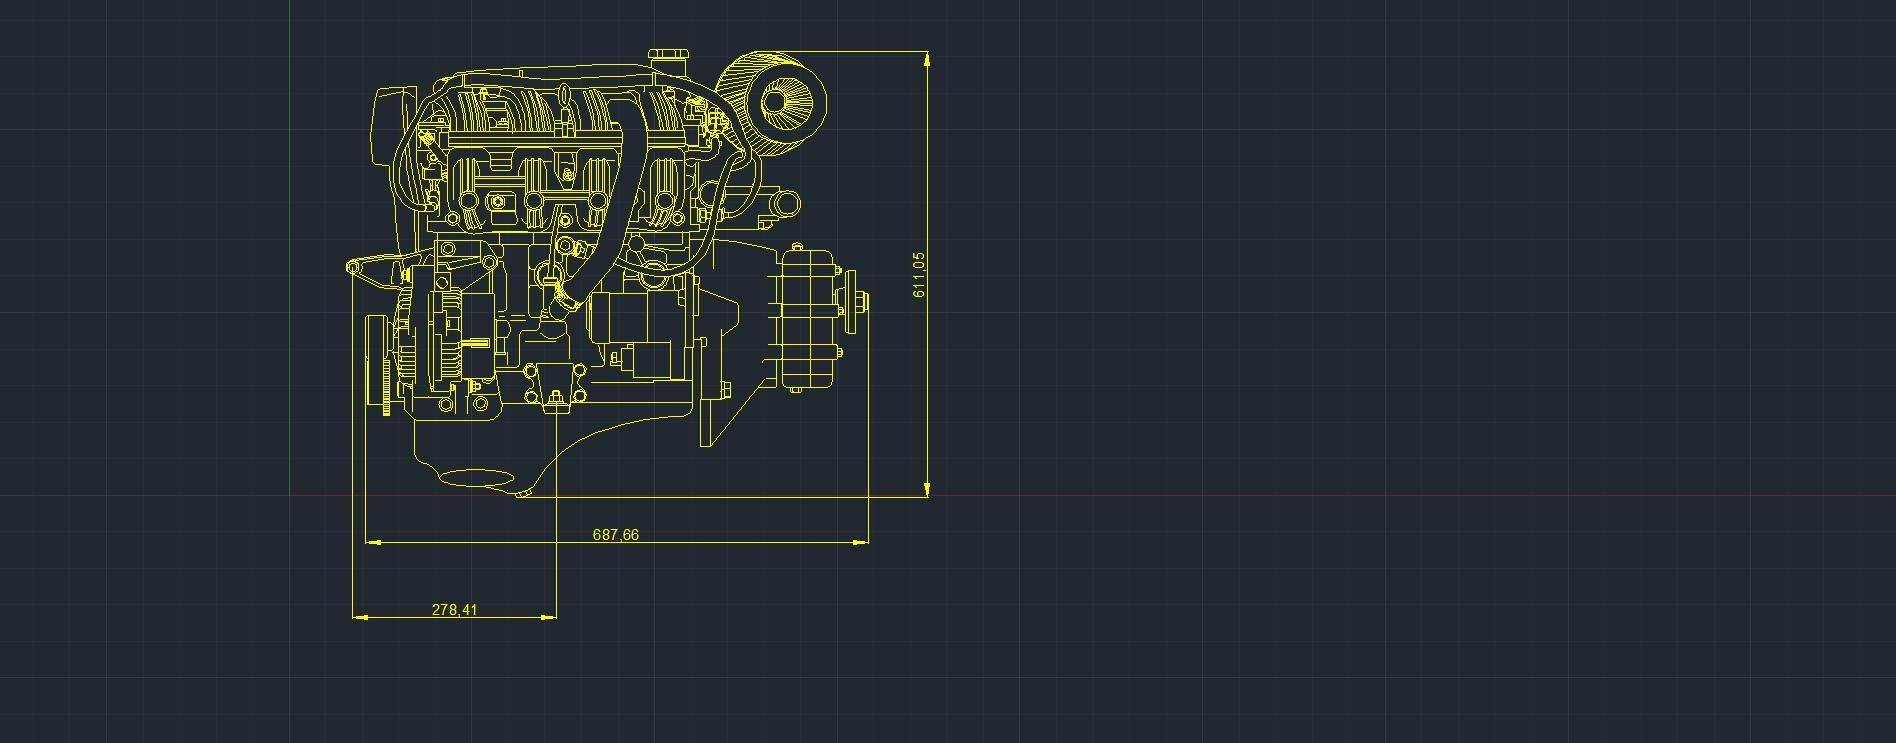Pick the top arrowhead of 611,05 dimension

click(928, 60)
